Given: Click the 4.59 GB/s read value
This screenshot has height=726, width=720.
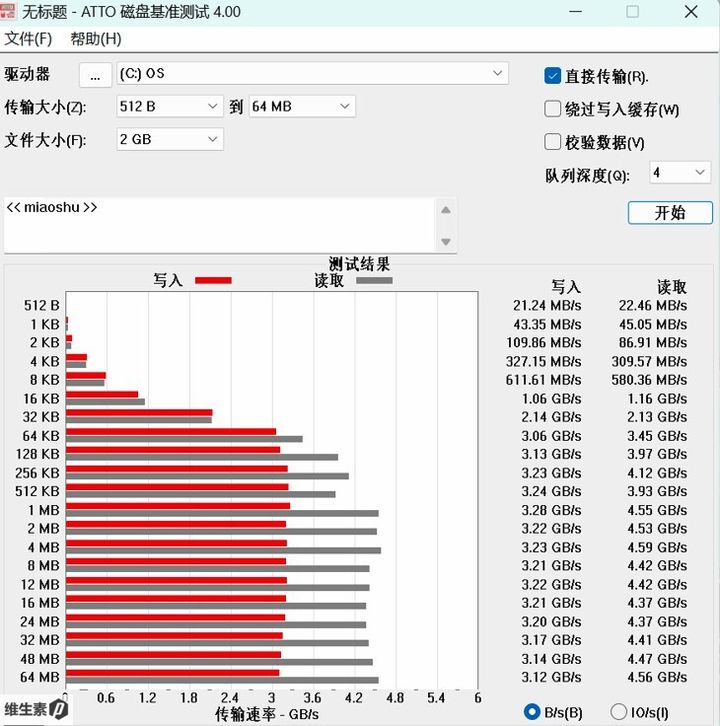Looking at the screenshot, I should click(657, 548).
